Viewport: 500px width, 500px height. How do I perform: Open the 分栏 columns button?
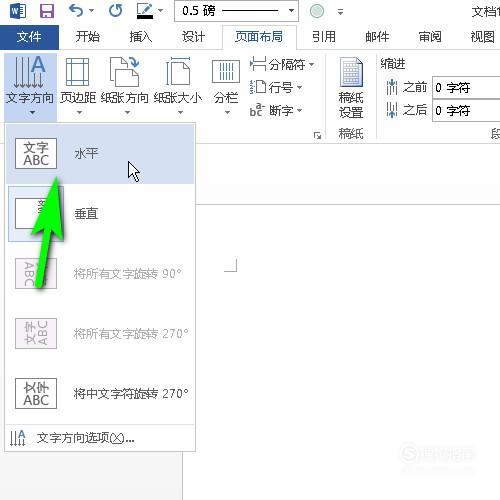[226, 87]
